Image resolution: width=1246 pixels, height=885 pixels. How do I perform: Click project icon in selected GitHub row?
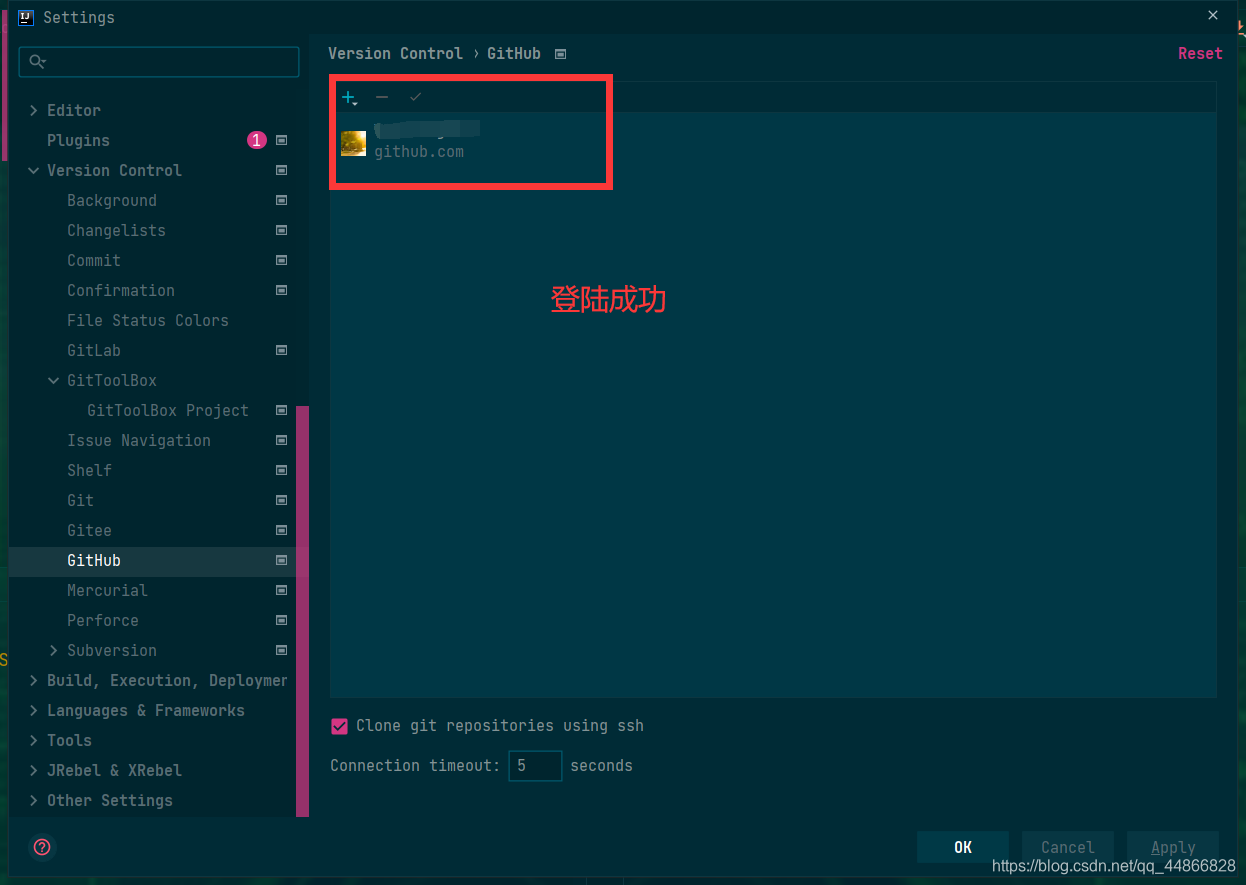pyautogui.click(x=282, y=561)
